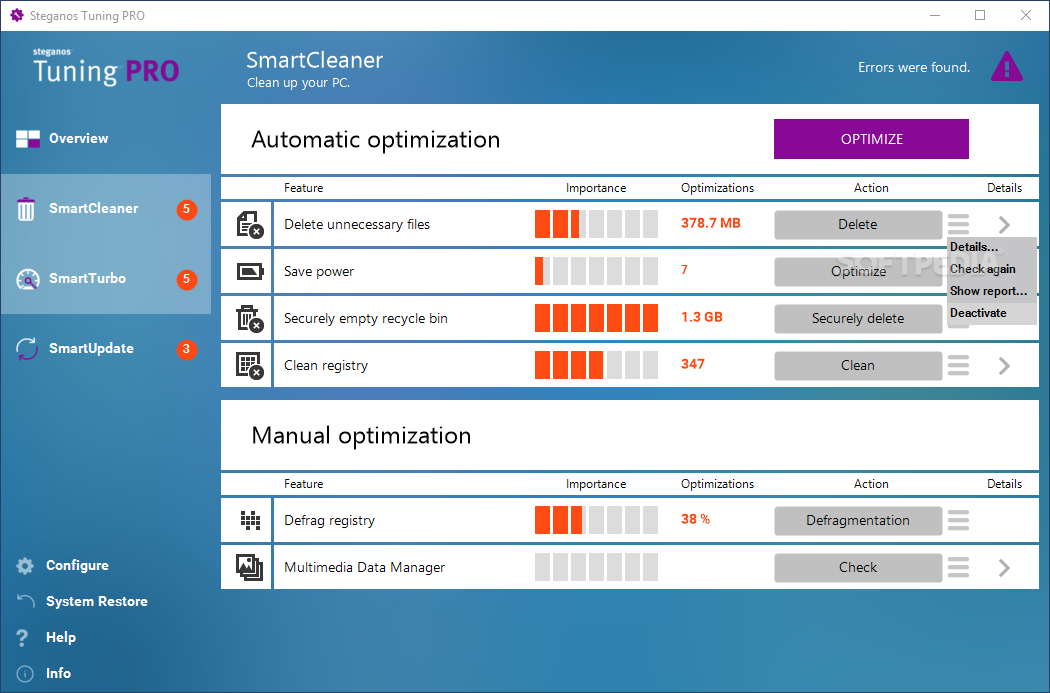Click the purple warning triangle icon
Viewport: 1050px width, 693px height.
(x=1006, y=67)
